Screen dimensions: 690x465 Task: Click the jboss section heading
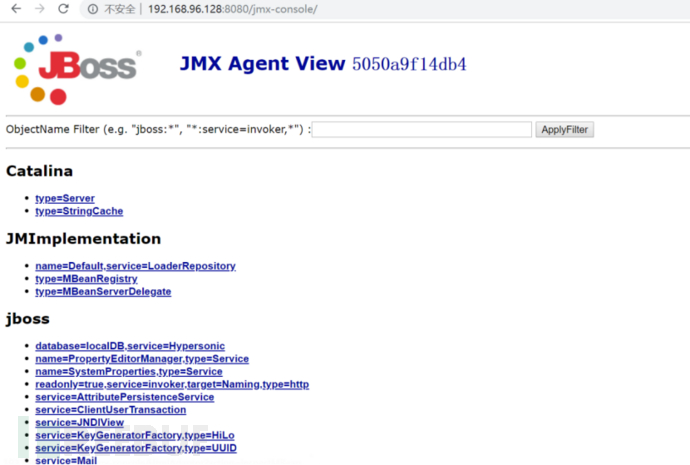click(28, 319)
